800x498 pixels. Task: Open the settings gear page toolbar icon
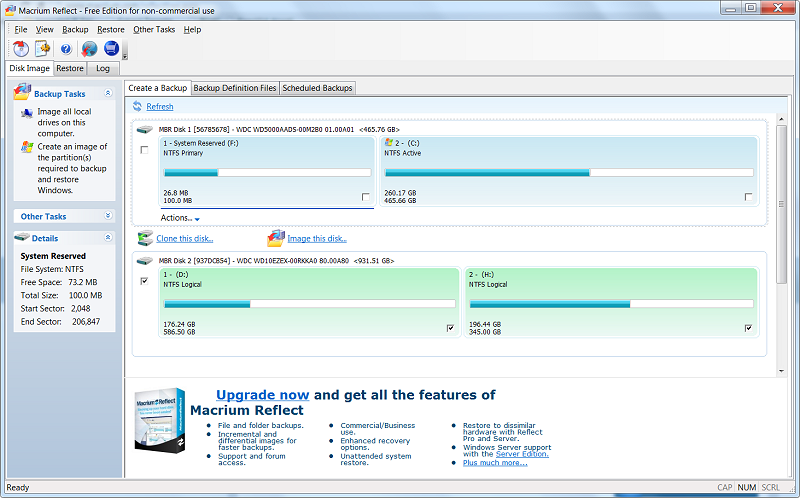tap(43, 48)
